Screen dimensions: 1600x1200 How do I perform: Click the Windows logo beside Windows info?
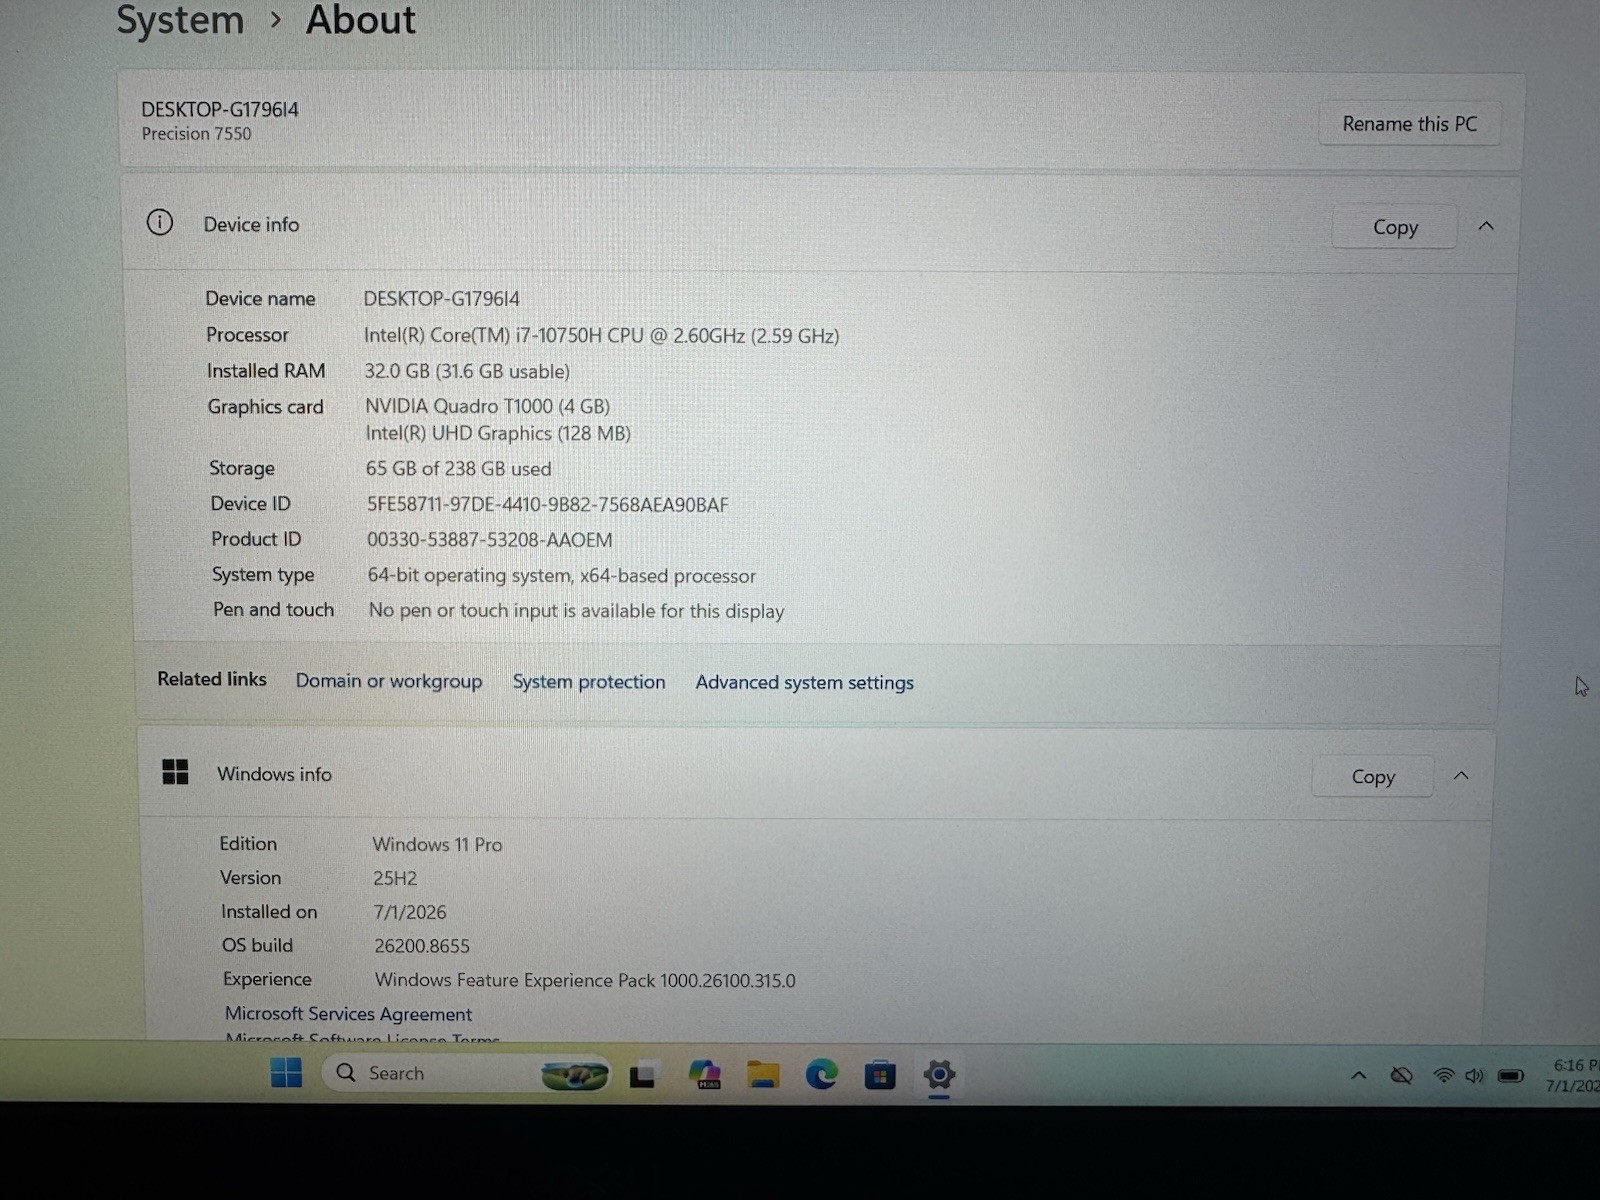point(176,771)
